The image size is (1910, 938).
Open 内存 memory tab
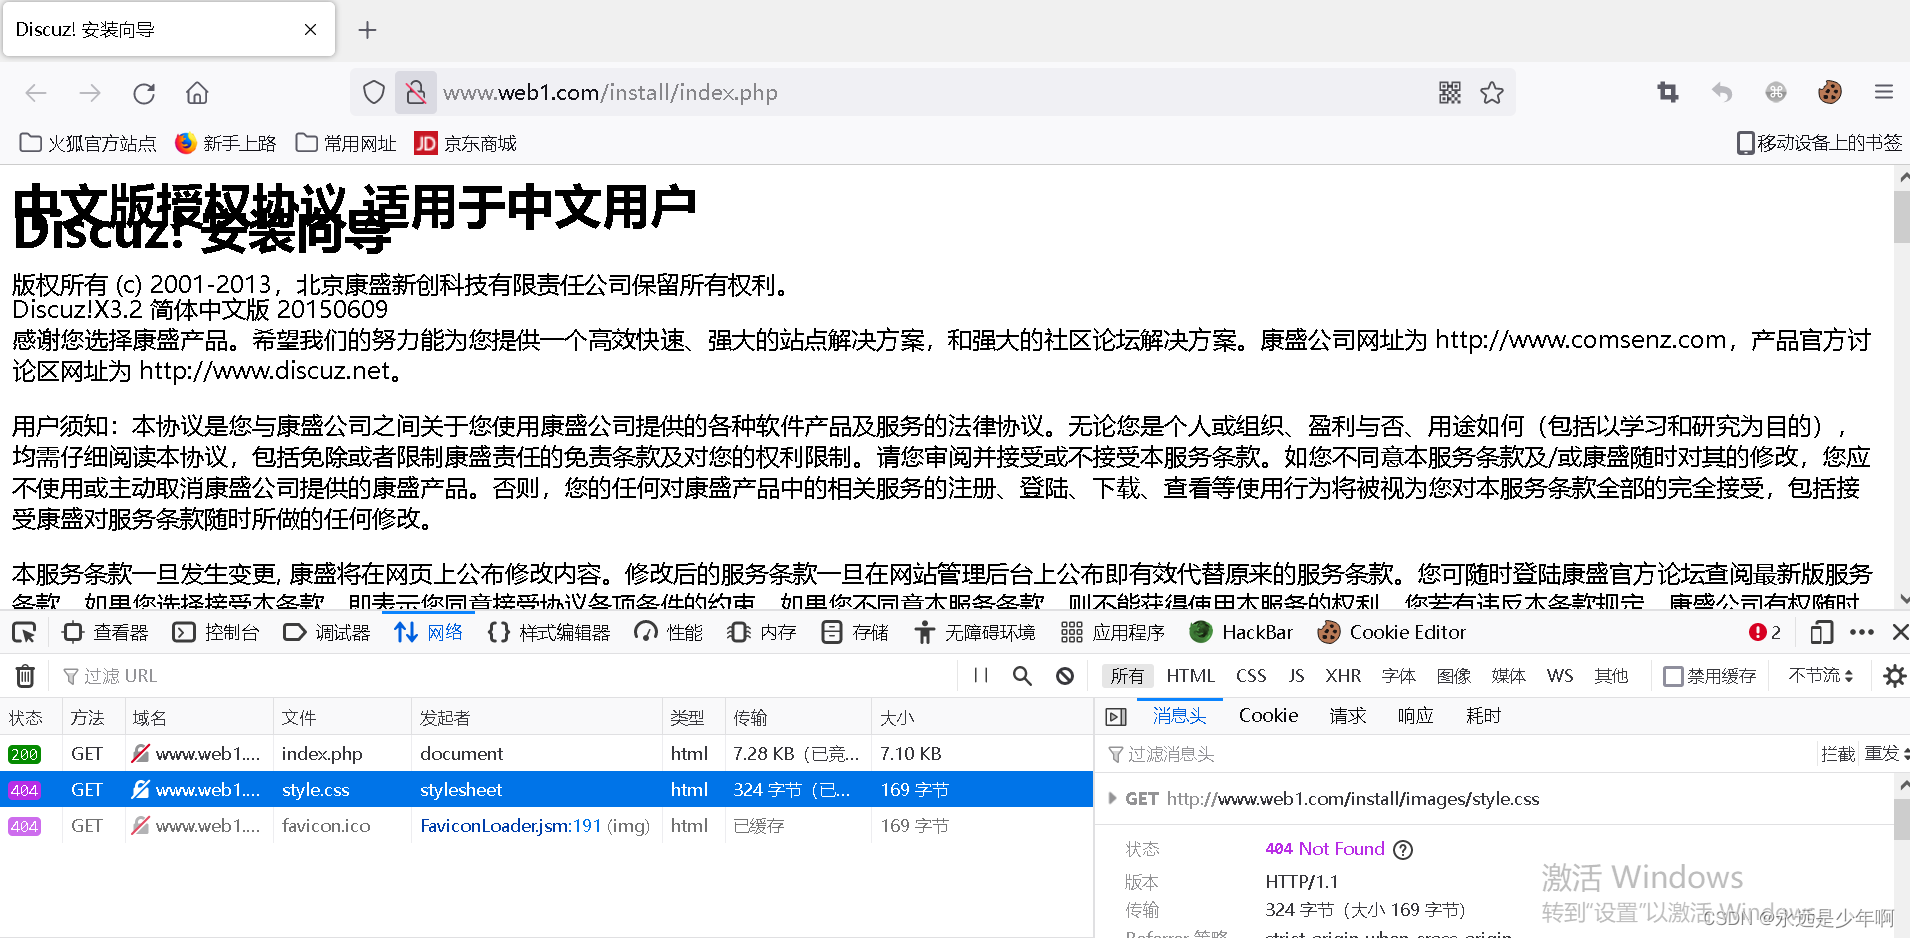(x=762, y=632)
